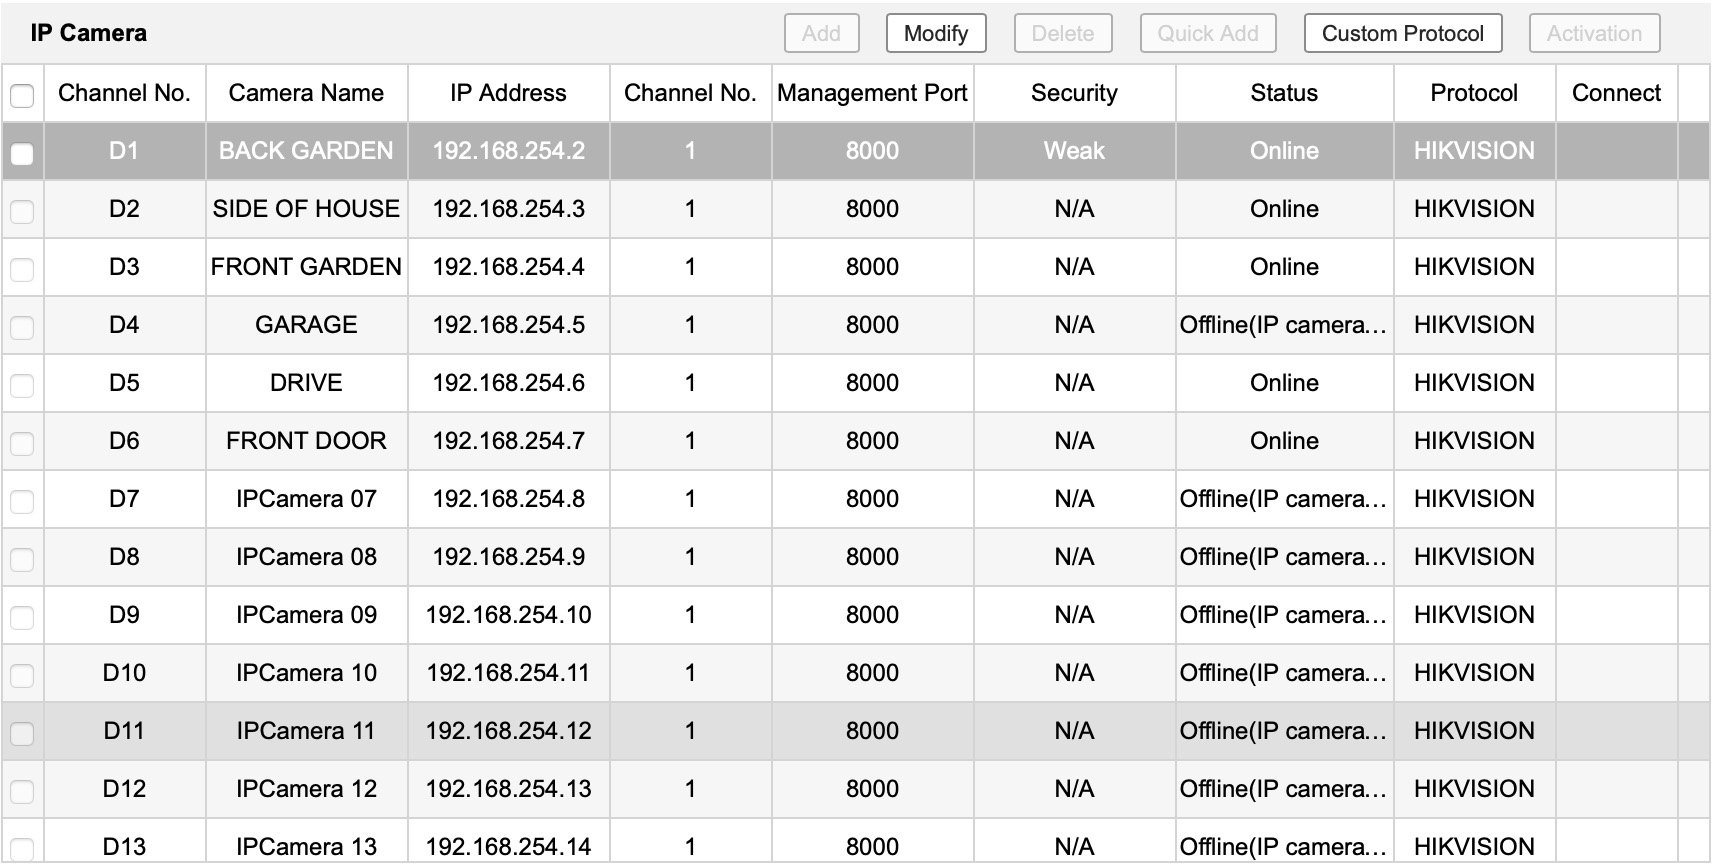Select the Protocol column header
Screen dimensions: 1734x864
[1474, 93]
